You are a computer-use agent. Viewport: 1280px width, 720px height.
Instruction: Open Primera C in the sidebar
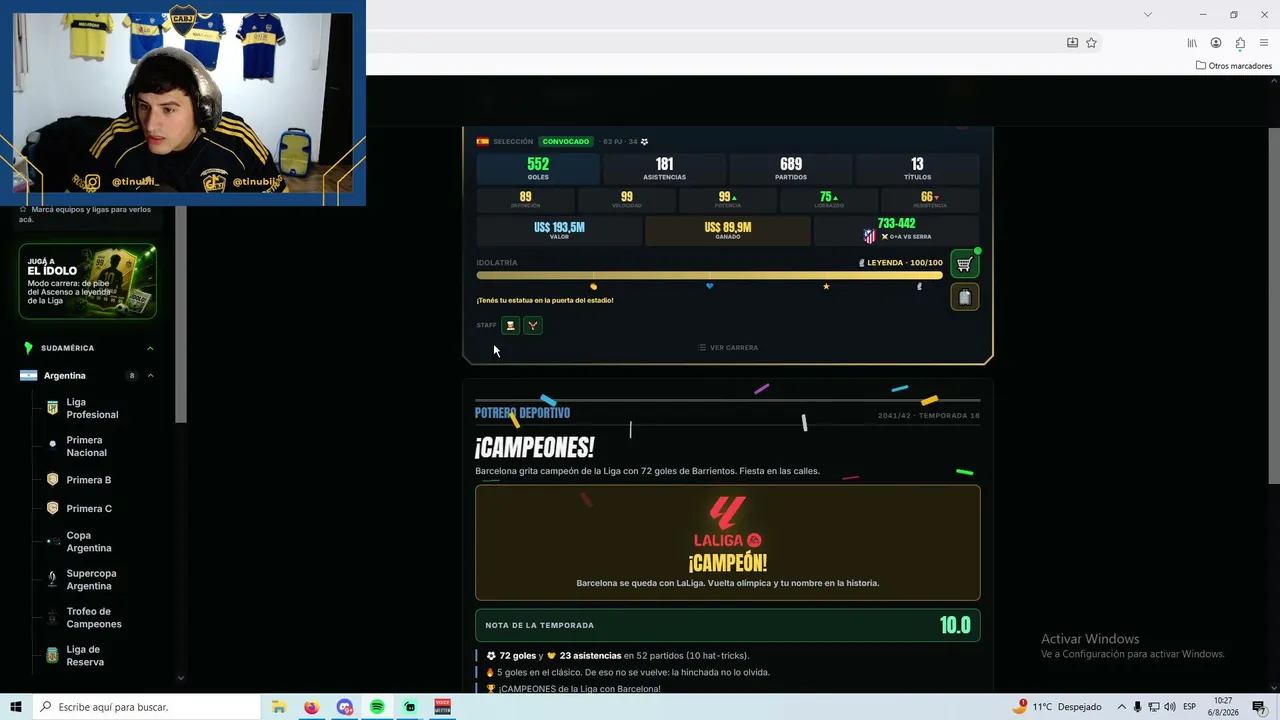(89, 508)
